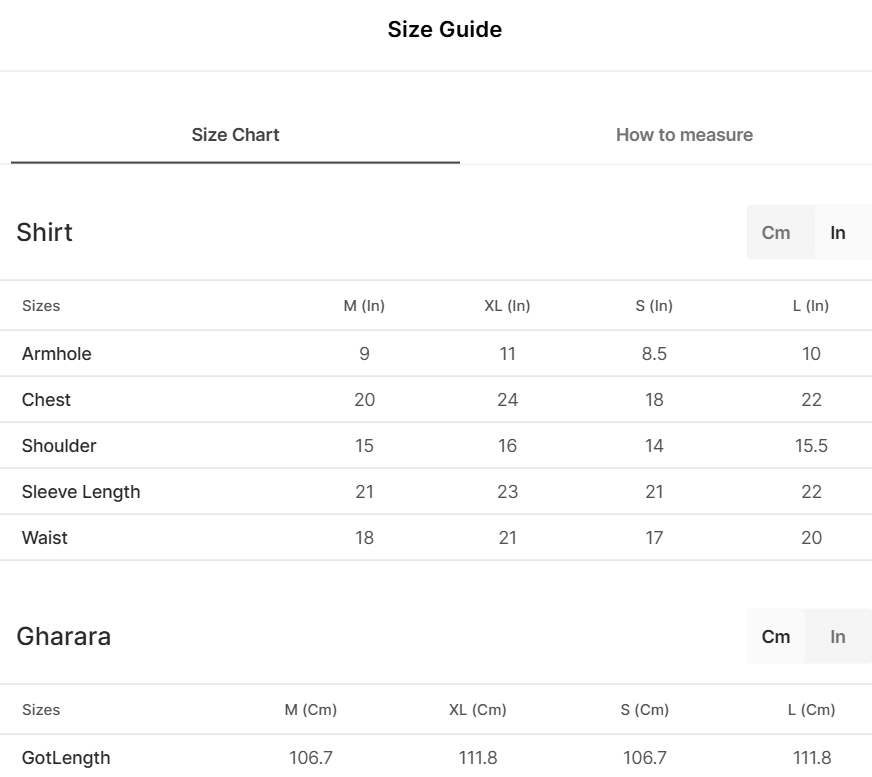Select the In unit for Shirt
The width and height of the screenshot is (872, 777).
838,233
